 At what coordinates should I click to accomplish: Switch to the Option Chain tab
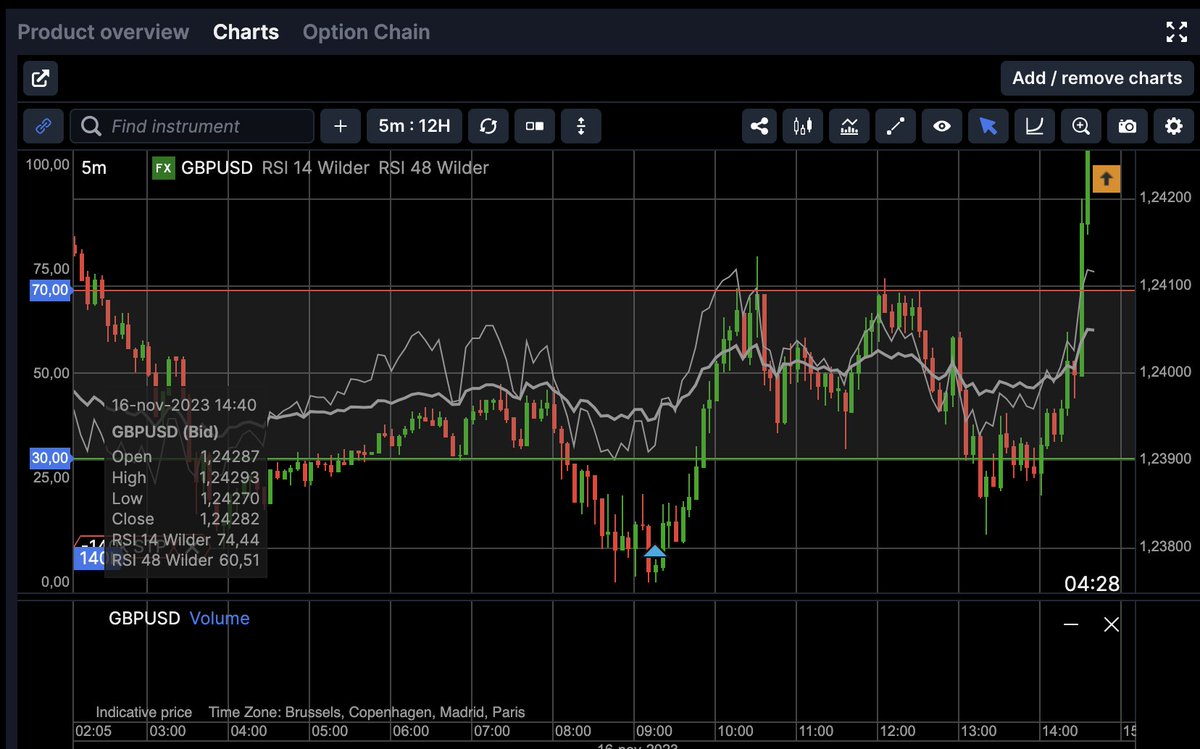pos(365,32)
